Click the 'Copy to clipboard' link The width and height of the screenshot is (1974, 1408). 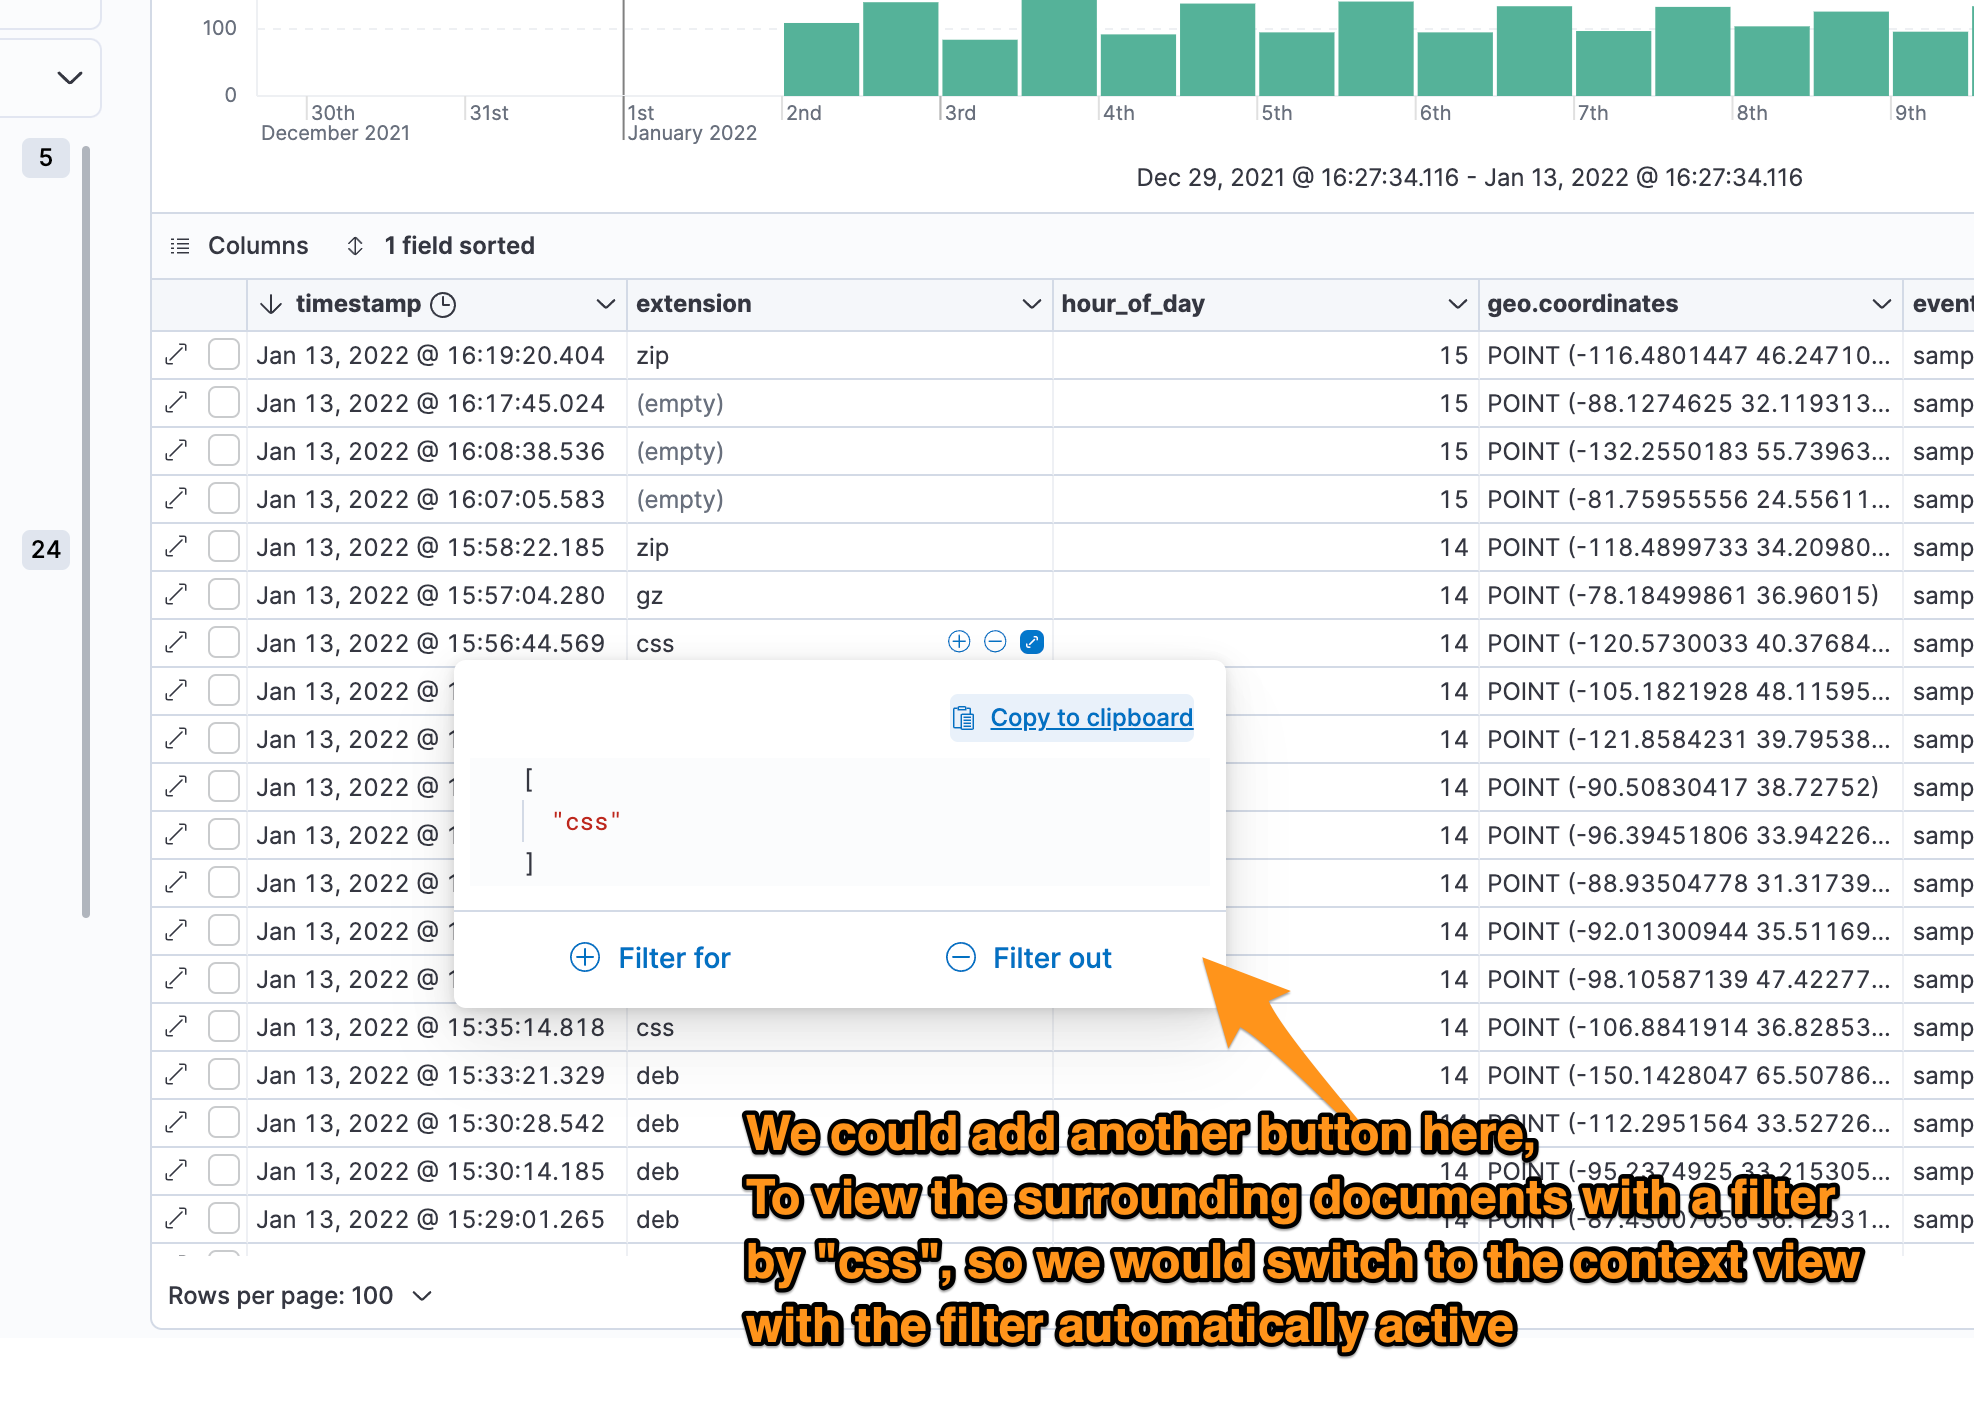point(1090,717)
